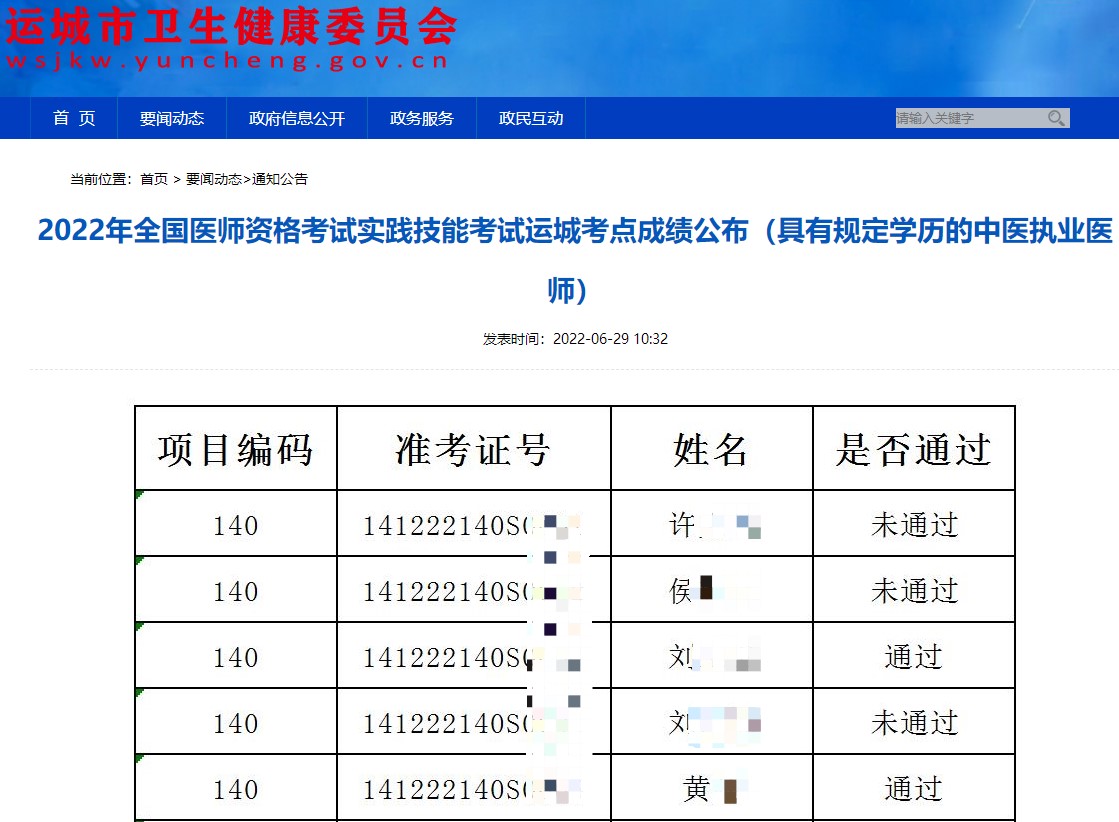Click the 运城市卫生健康委员会 site title

tap(231, 27)
